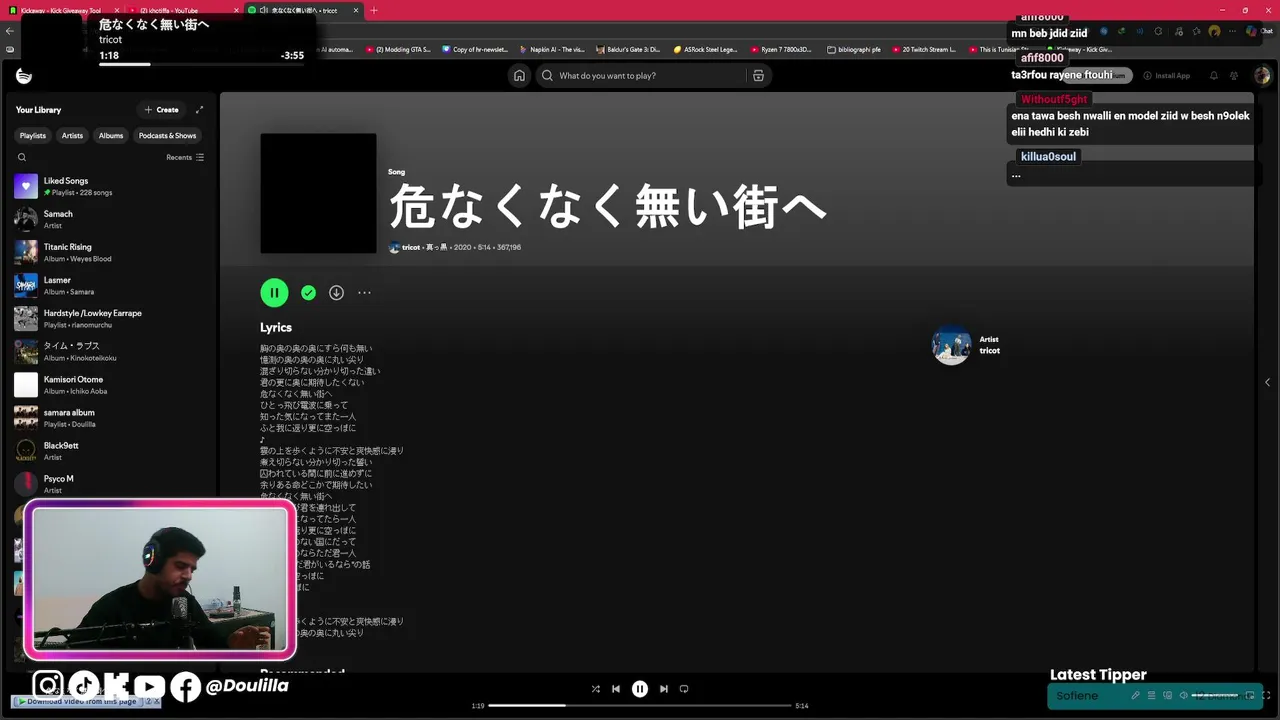Viewport: 1280px width, 720px height.
Task: Filter library by Playlists
Action: click(x=33, y=135)
